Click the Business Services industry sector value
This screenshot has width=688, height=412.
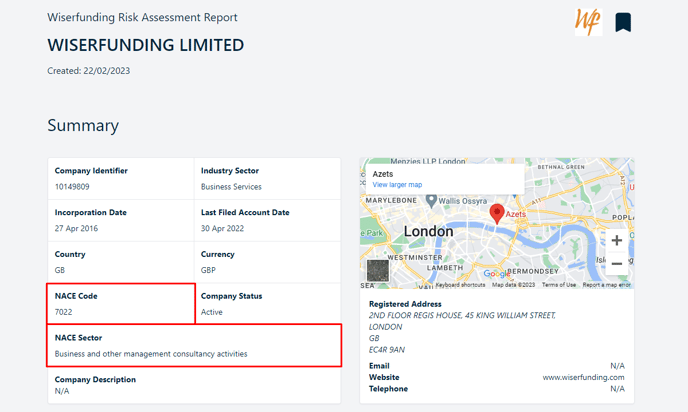[x=231, y=186]
